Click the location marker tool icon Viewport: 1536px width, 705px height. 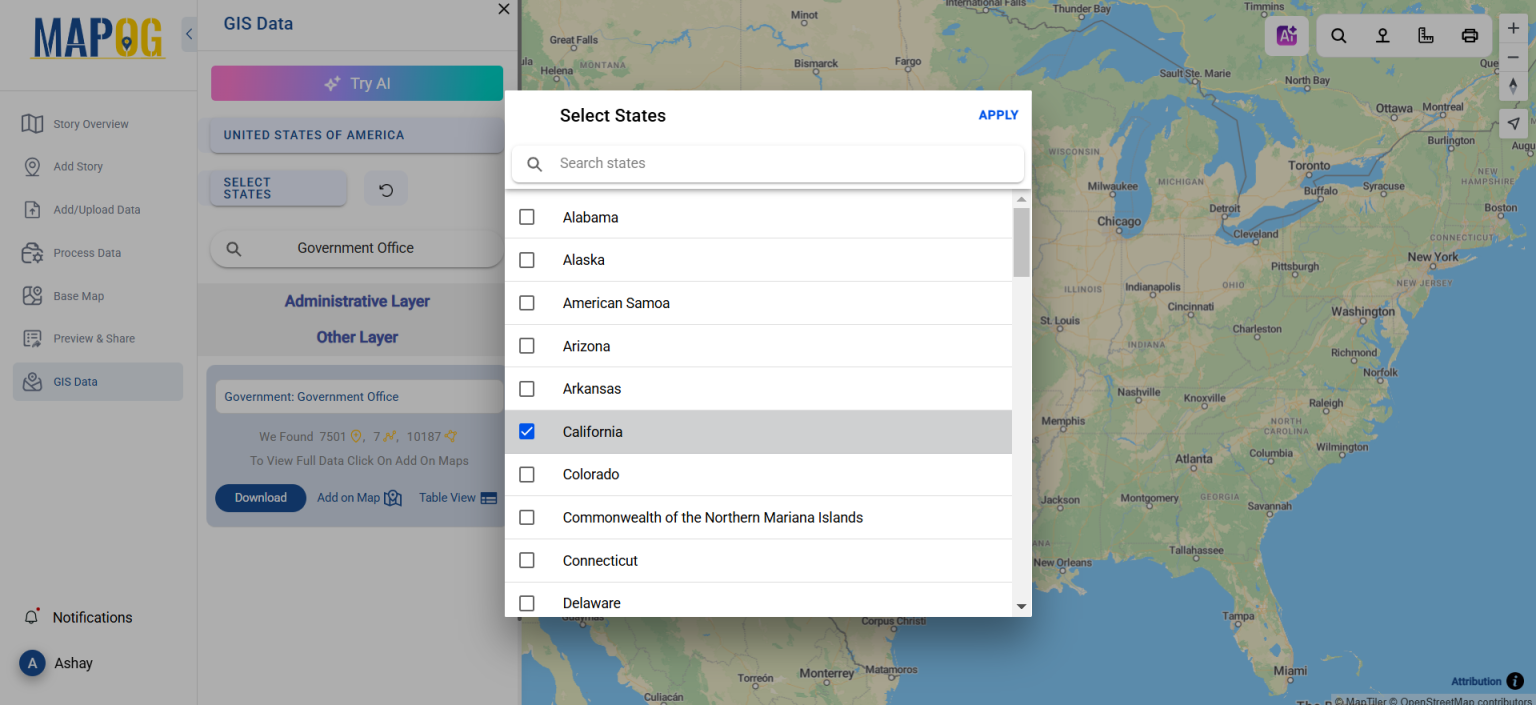(x=1382, y=35)
